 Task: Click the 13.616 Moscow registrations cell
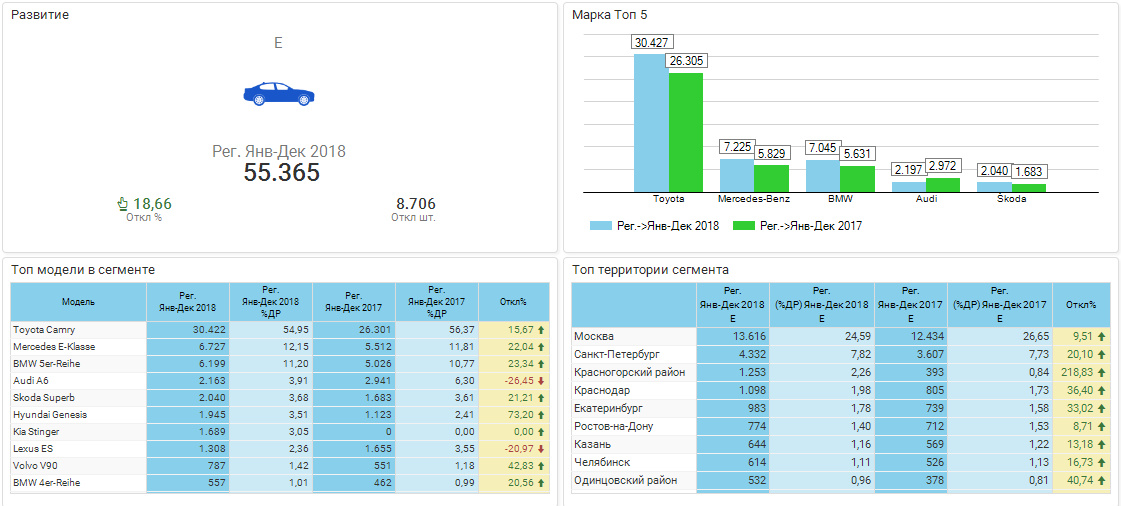click(731, 337)
